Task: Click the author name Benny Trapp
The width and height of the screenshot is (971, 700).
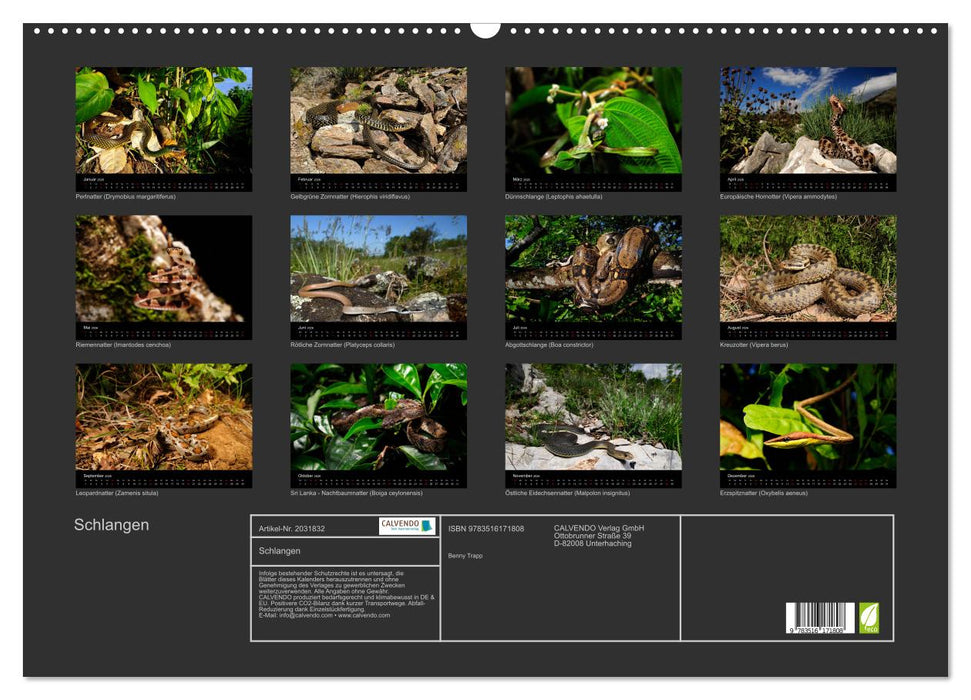Action: [465, 555]
